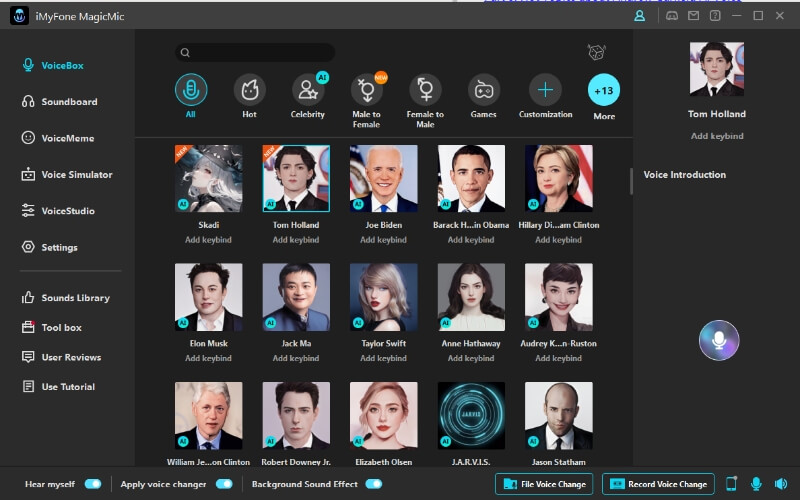Select the Audrey K...n-Ruston voice thumbnail
800x500 pixels.
[x=559, y=297]
